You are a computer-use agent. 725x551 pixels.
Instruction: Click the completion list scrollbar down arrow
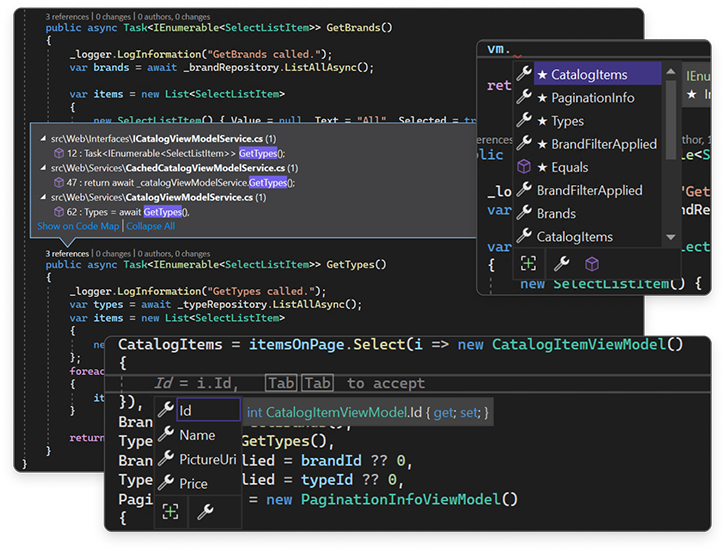(x=670, y=238)
